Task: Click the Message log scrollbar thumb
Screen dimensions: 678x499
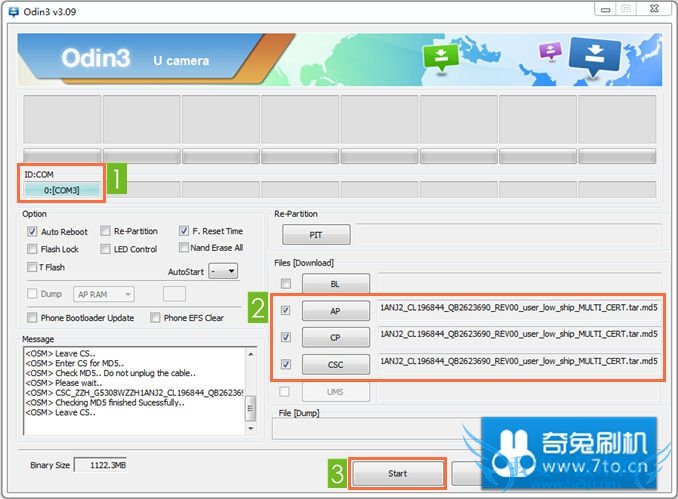Action: click(x=251, y=408)
